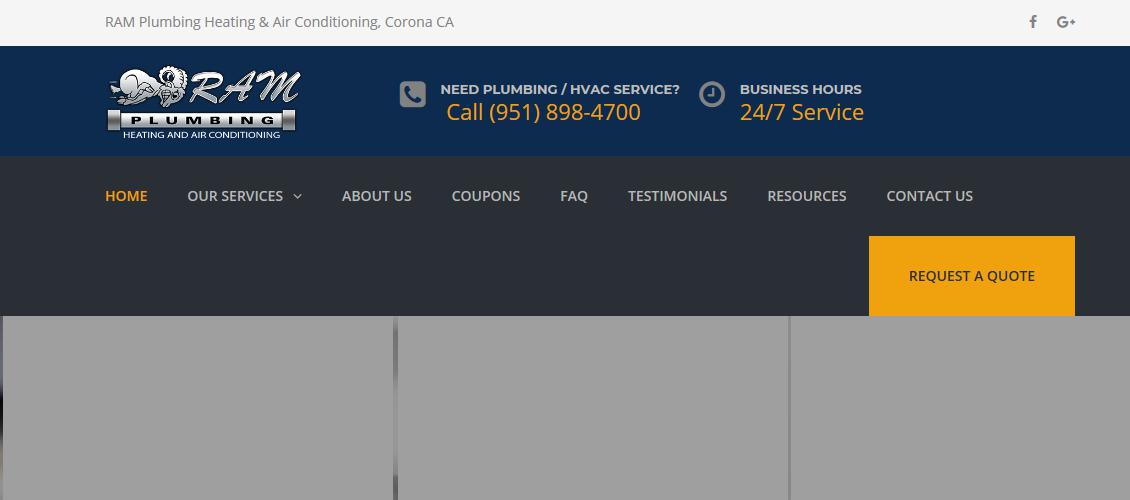Navigate to Resources
The width and height of the screenshot is (1130, 500).
point(806,196)
